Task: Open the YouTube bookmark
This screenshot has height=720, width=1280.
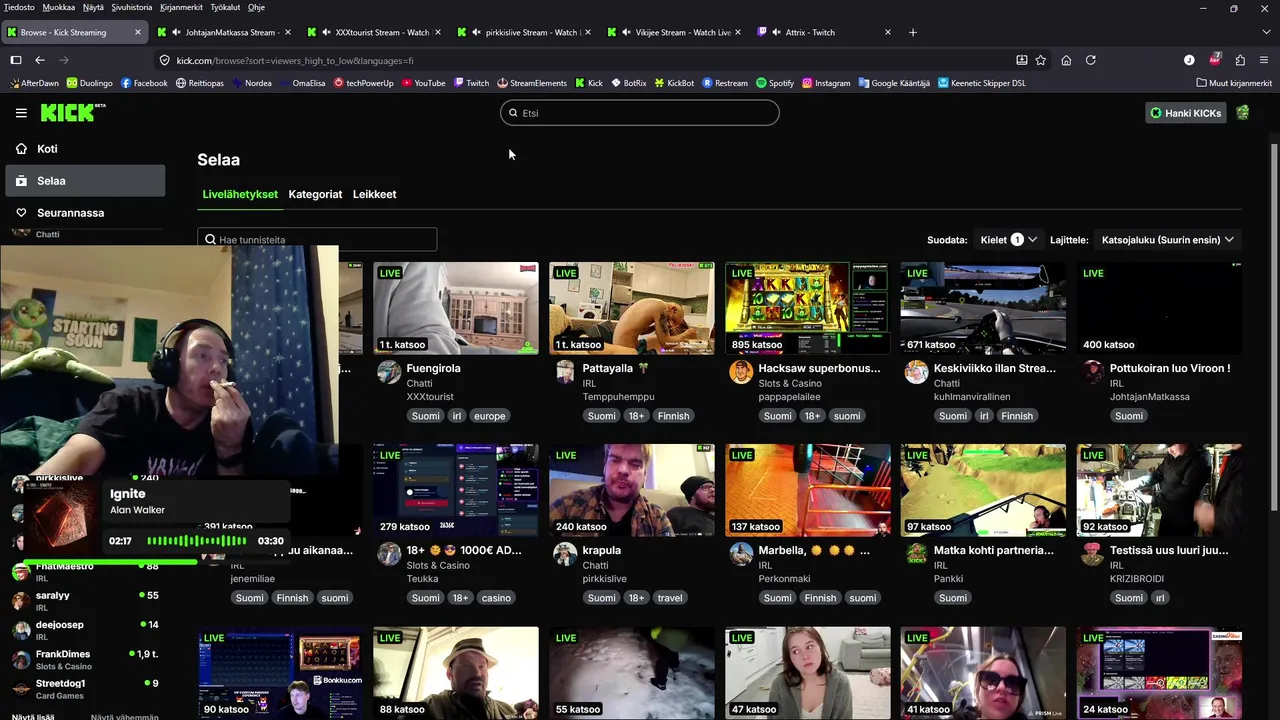Action: click(x=424, y=83)
